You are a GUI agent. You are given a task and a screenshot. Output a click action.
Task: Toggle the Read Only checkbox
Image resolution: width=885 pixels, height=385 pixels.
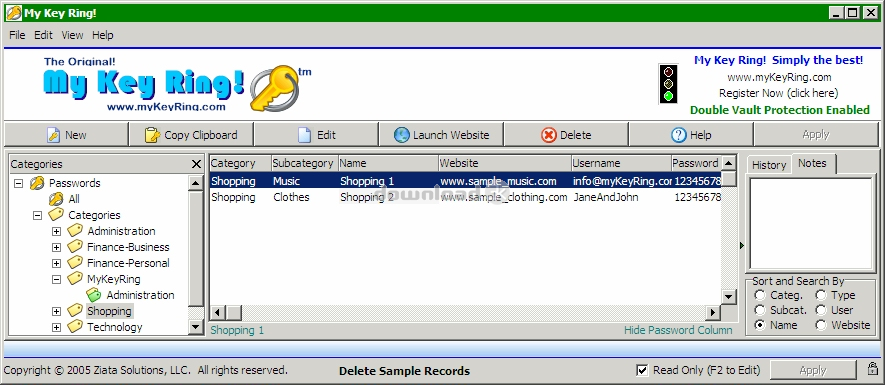642,370
